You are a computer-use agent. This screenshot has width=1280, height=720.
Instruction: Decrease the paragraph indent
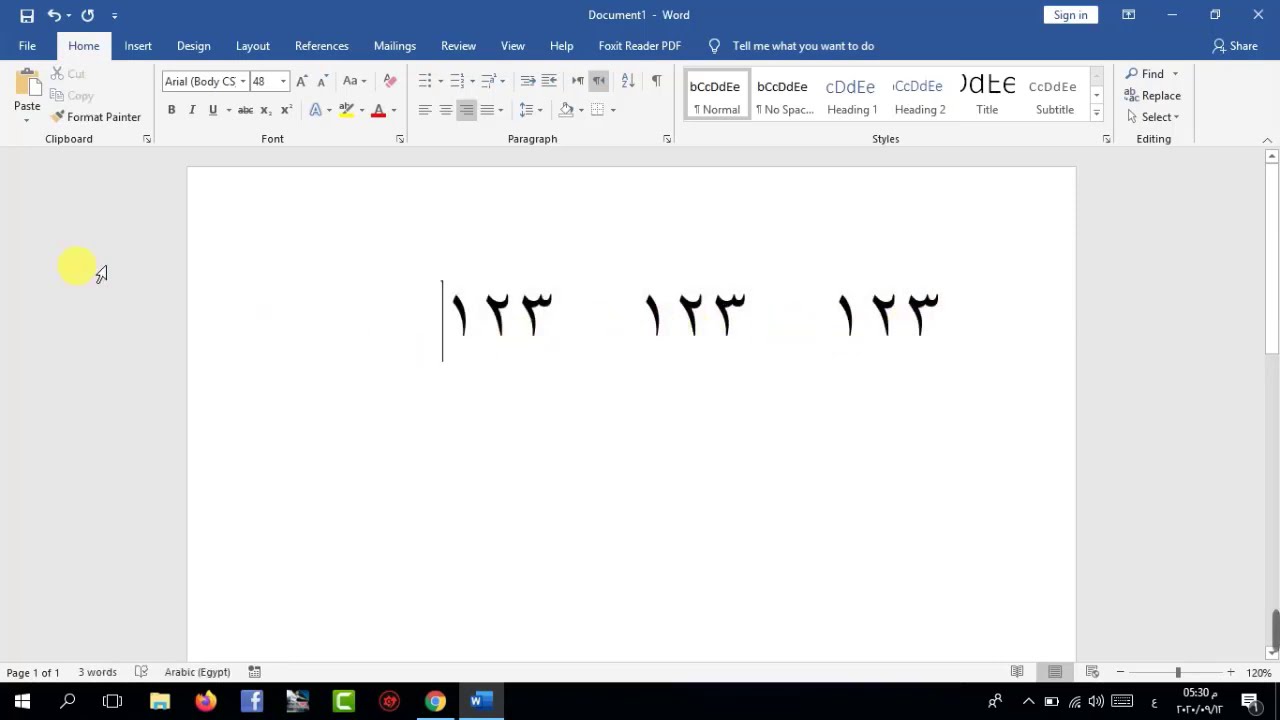point(528,81)
